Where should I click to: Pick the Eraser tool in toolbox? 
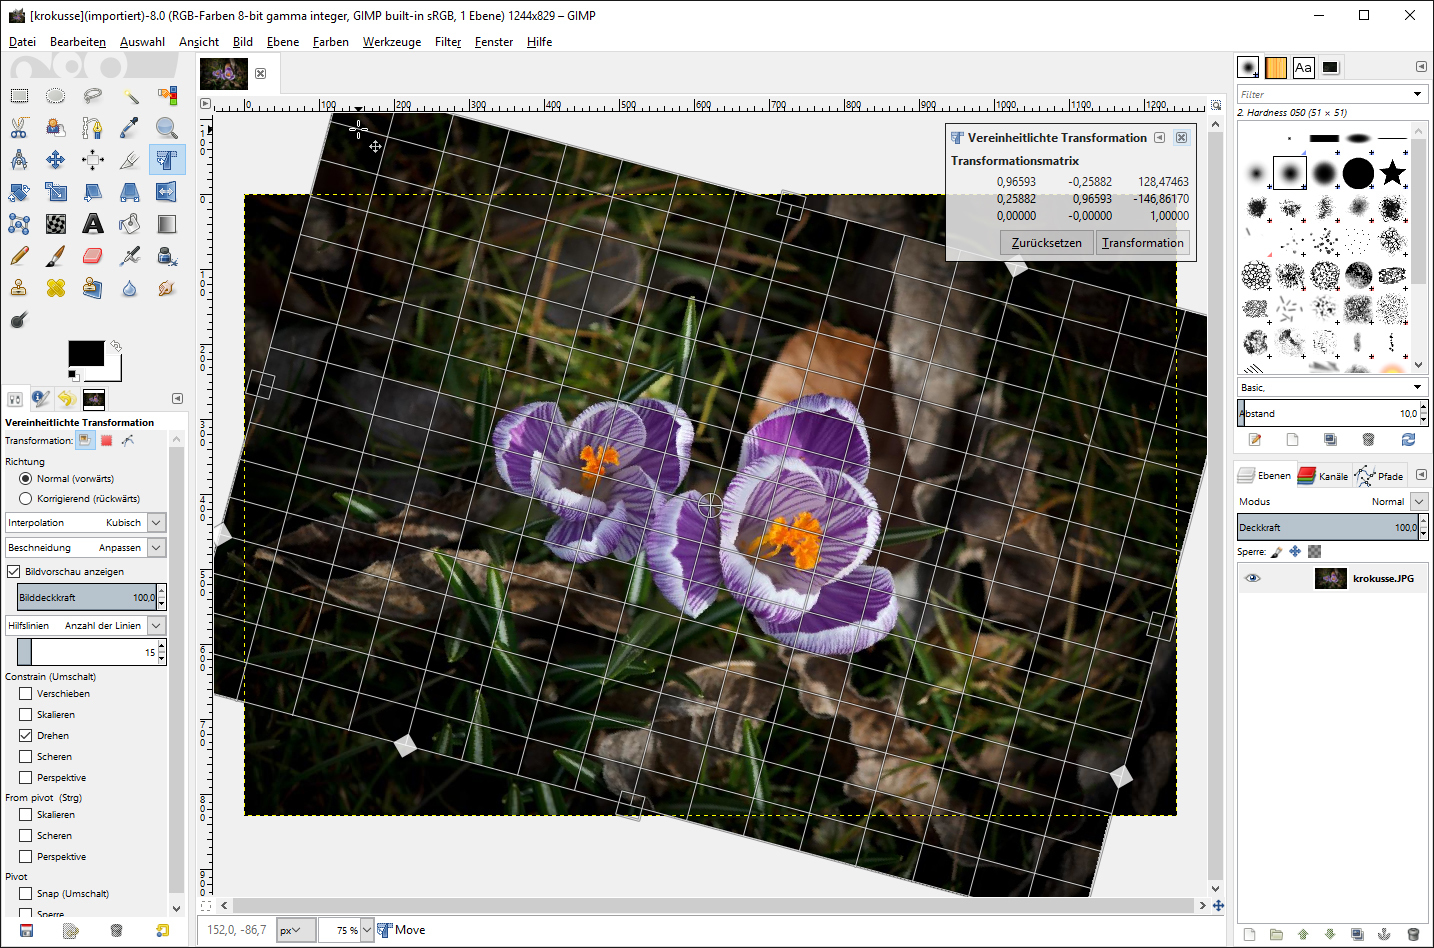click(93, 256)
